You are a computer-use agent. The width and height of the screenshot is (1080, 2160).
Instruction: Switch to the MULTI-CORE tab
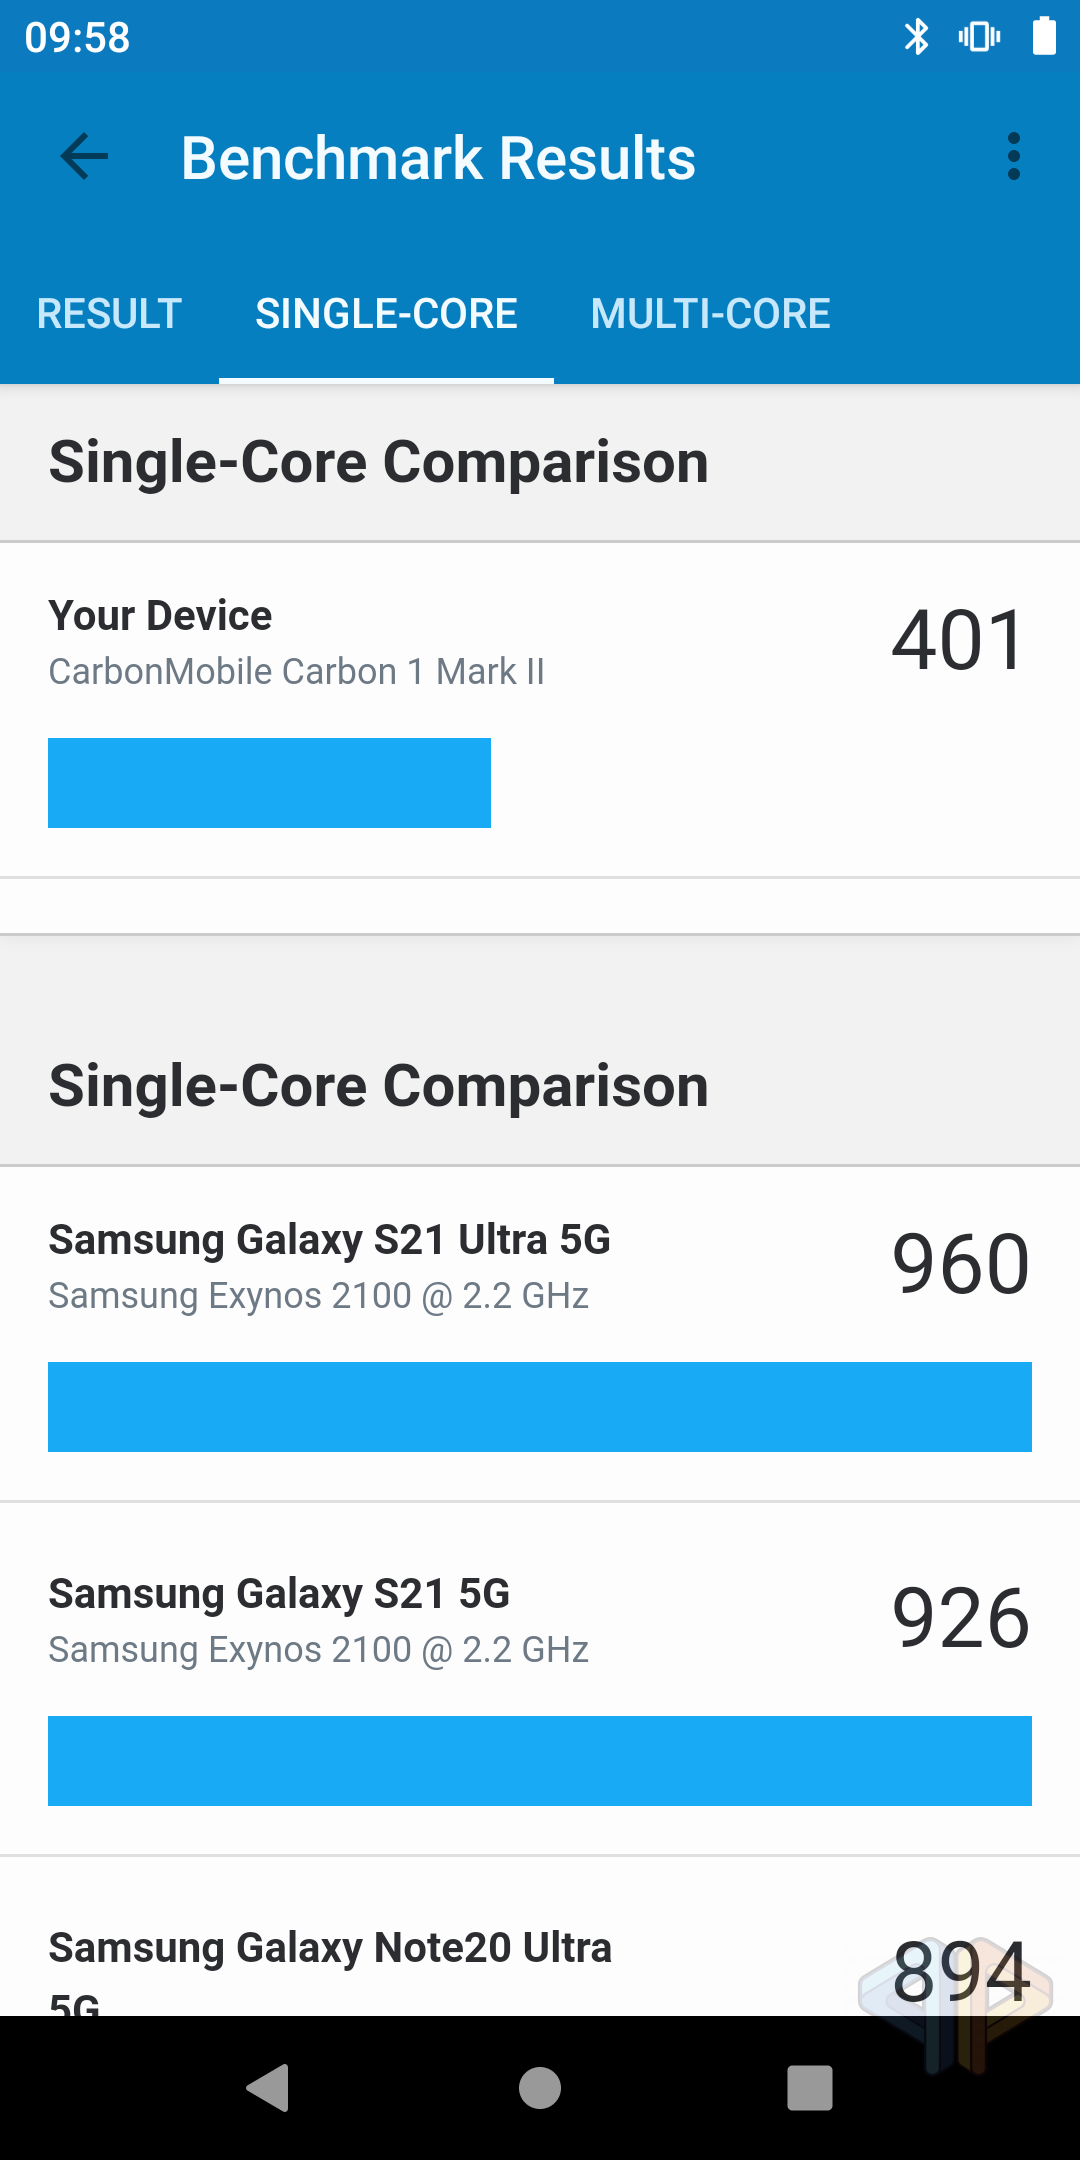click(x=710, y=314)
